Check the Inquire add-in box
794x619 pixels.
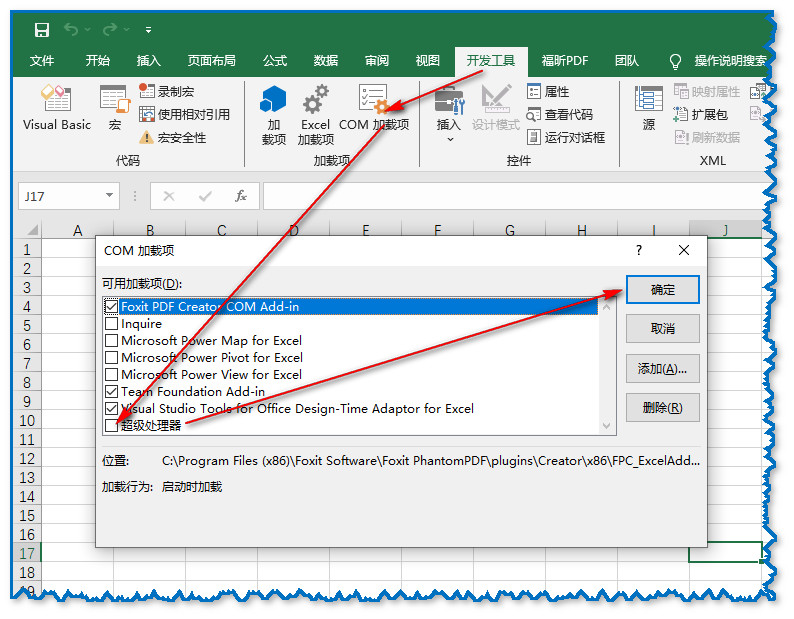(x=111, y=324)
